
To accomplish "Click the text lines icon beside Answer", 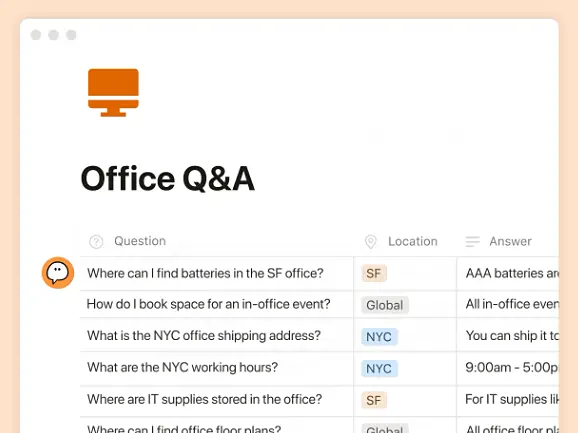I will click(x=473, y=242).
